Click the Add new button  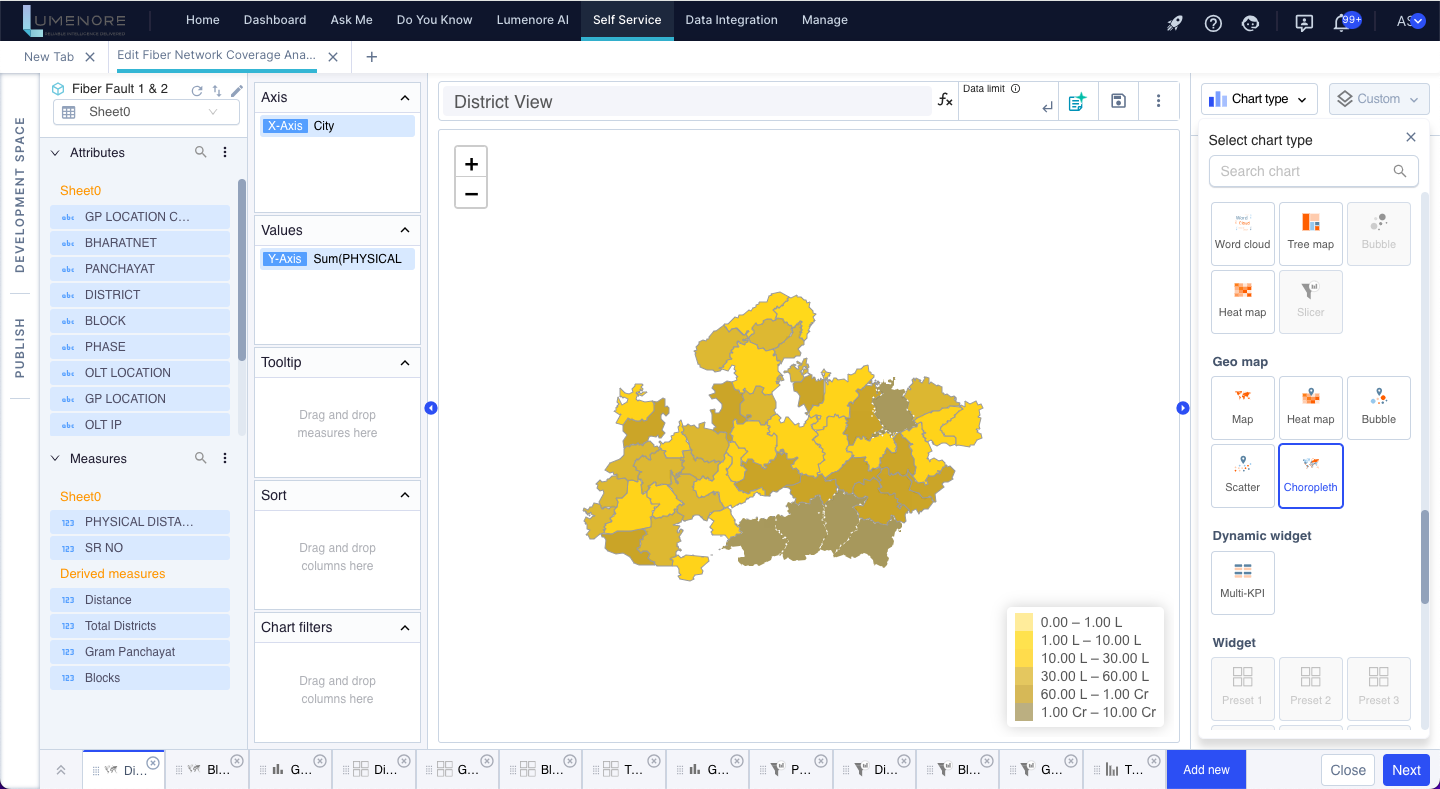pyautogui.click(x=1206, y=769)
